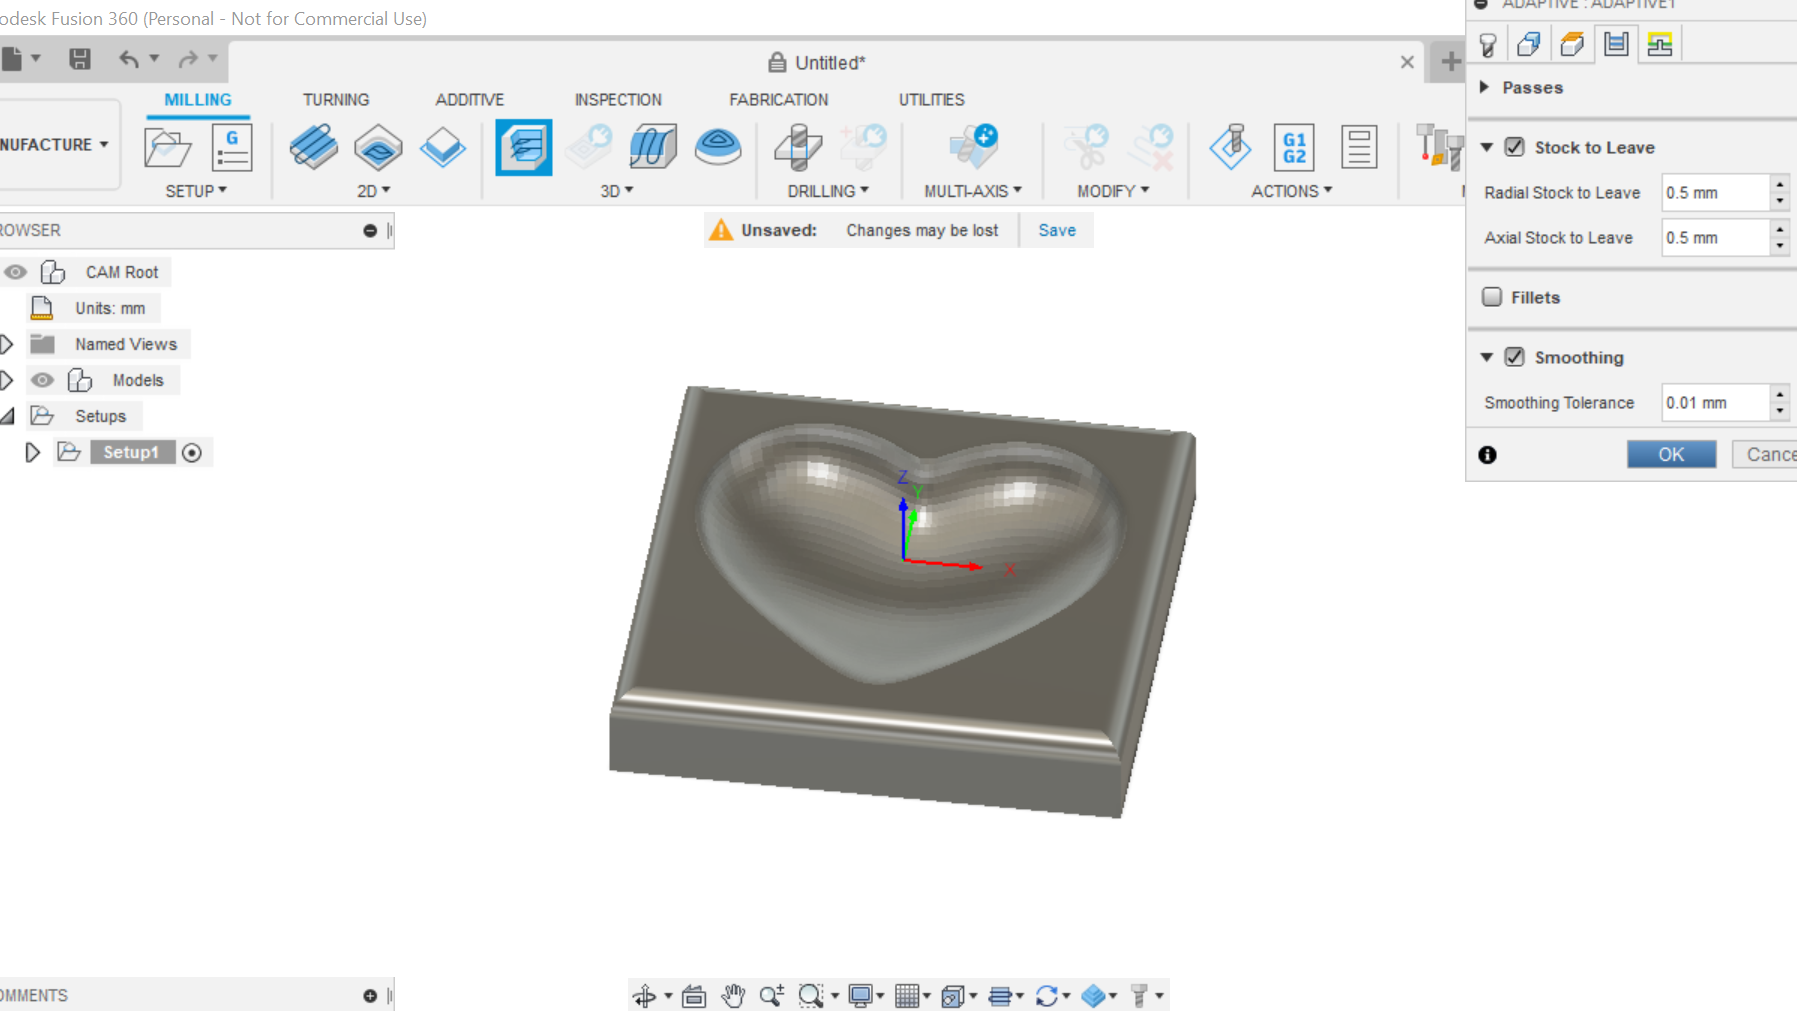The image size is (1797, 1011).
Task: Select the 2D Adaptive Clearing tool
Action: pos(314,147)
